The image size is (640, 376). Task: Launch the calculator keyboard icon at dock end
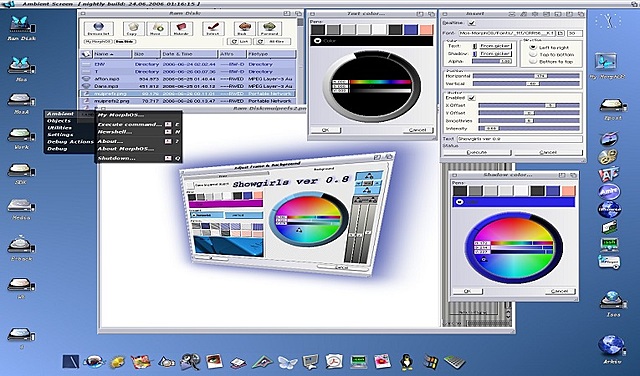point(454,362)
